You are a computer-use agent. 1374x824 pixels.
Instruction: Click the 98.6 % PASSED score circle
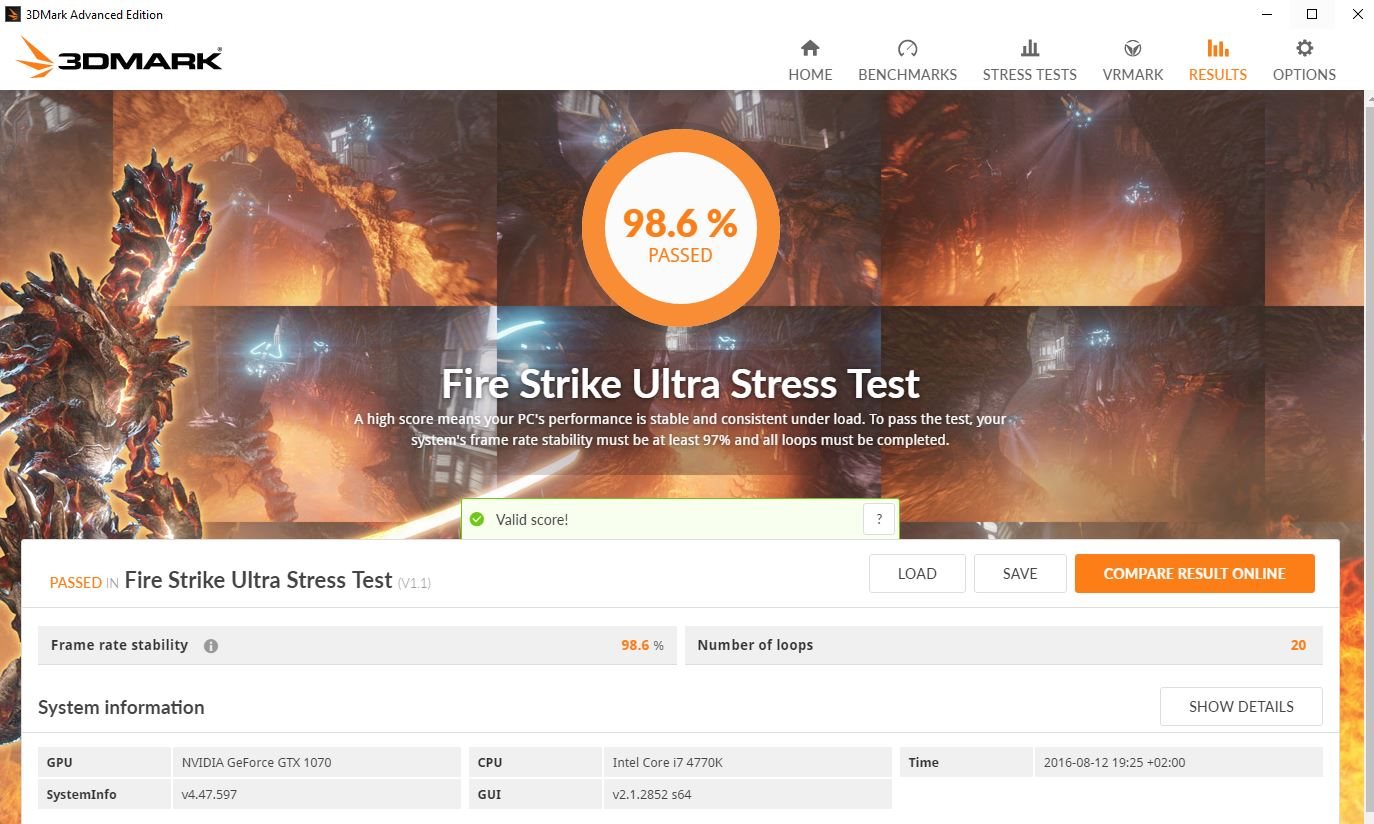pos(680,228)
